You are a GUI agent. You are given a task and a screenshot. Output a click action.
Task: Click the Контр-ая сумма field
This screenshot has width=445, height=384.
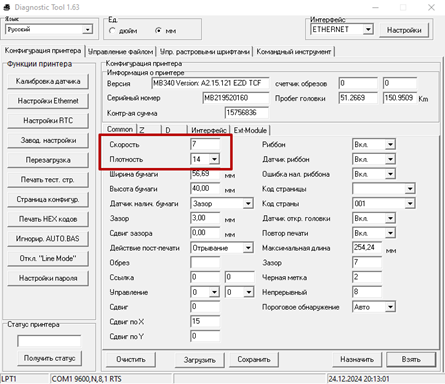pyautogui.click(x=247, y=113)
